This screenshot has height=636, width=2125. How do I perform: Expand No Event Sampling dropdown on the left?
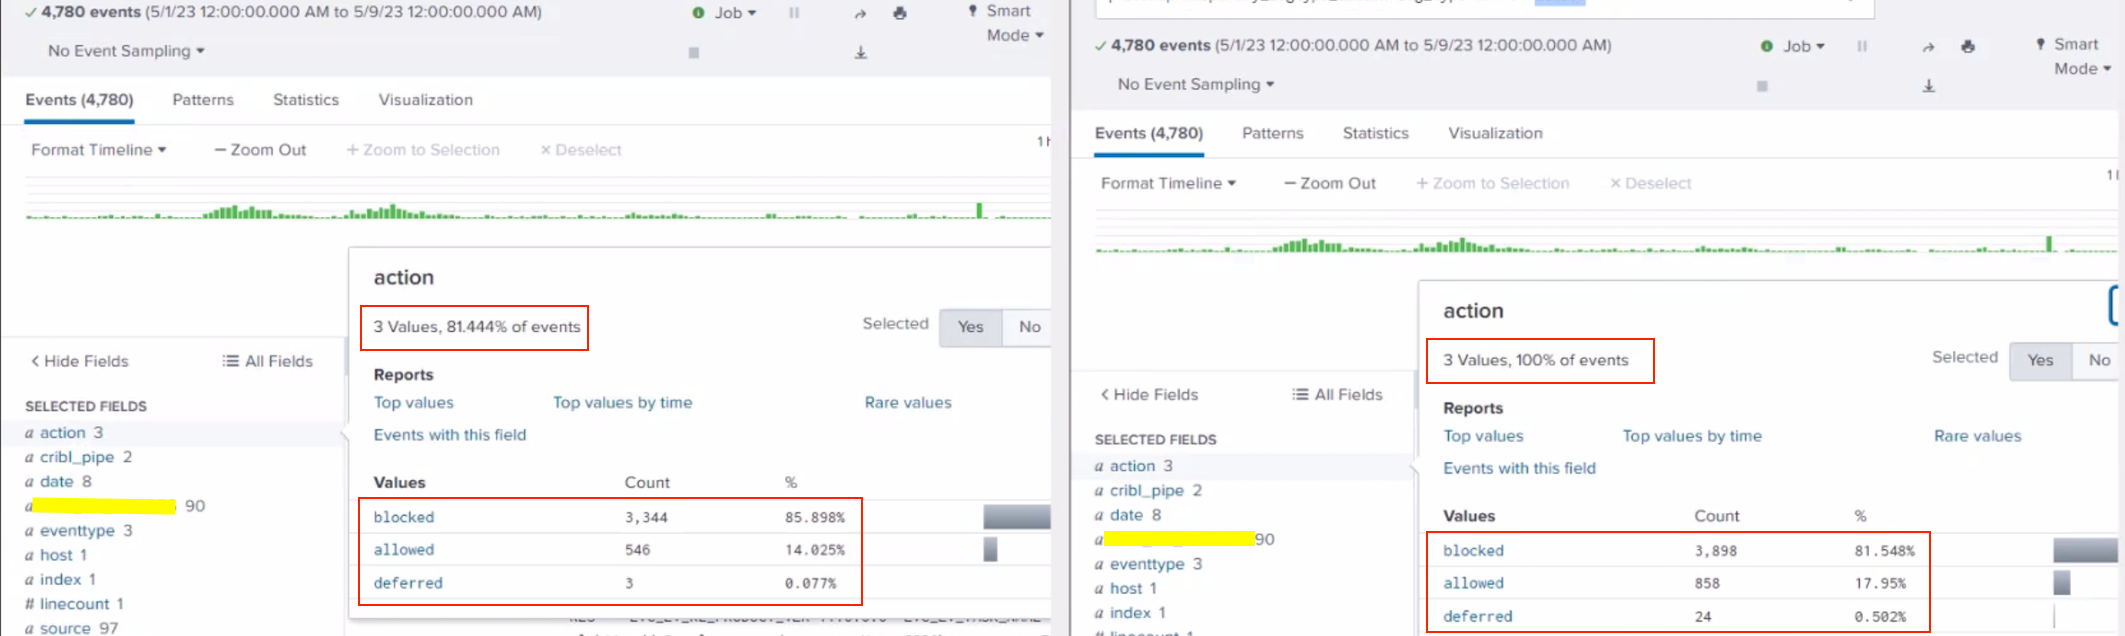coord(126,51)
